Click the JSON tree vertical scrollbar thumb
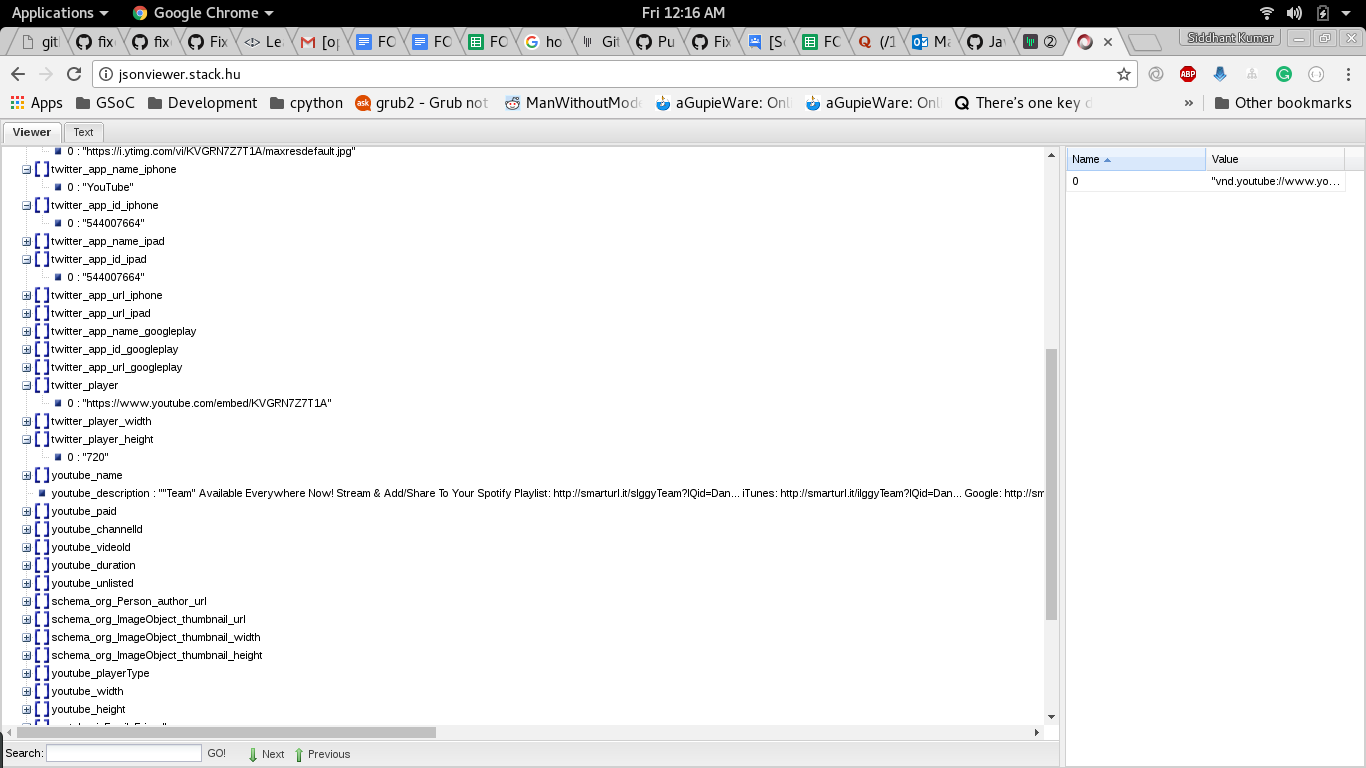The width and height of the screenshot is (1366, 768). click(x=1051, y=484)
